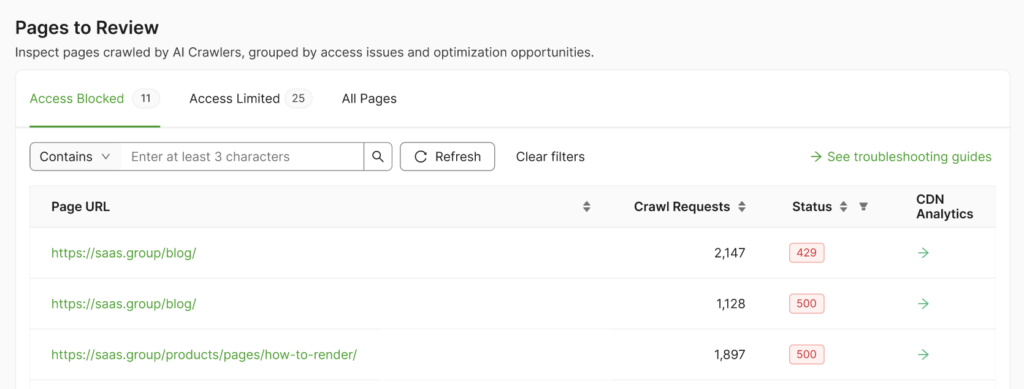The image size is (1024, 389).
Task: Open CDN Analytics arrow for how-to-render row
Action: click(x=923, y=355)
